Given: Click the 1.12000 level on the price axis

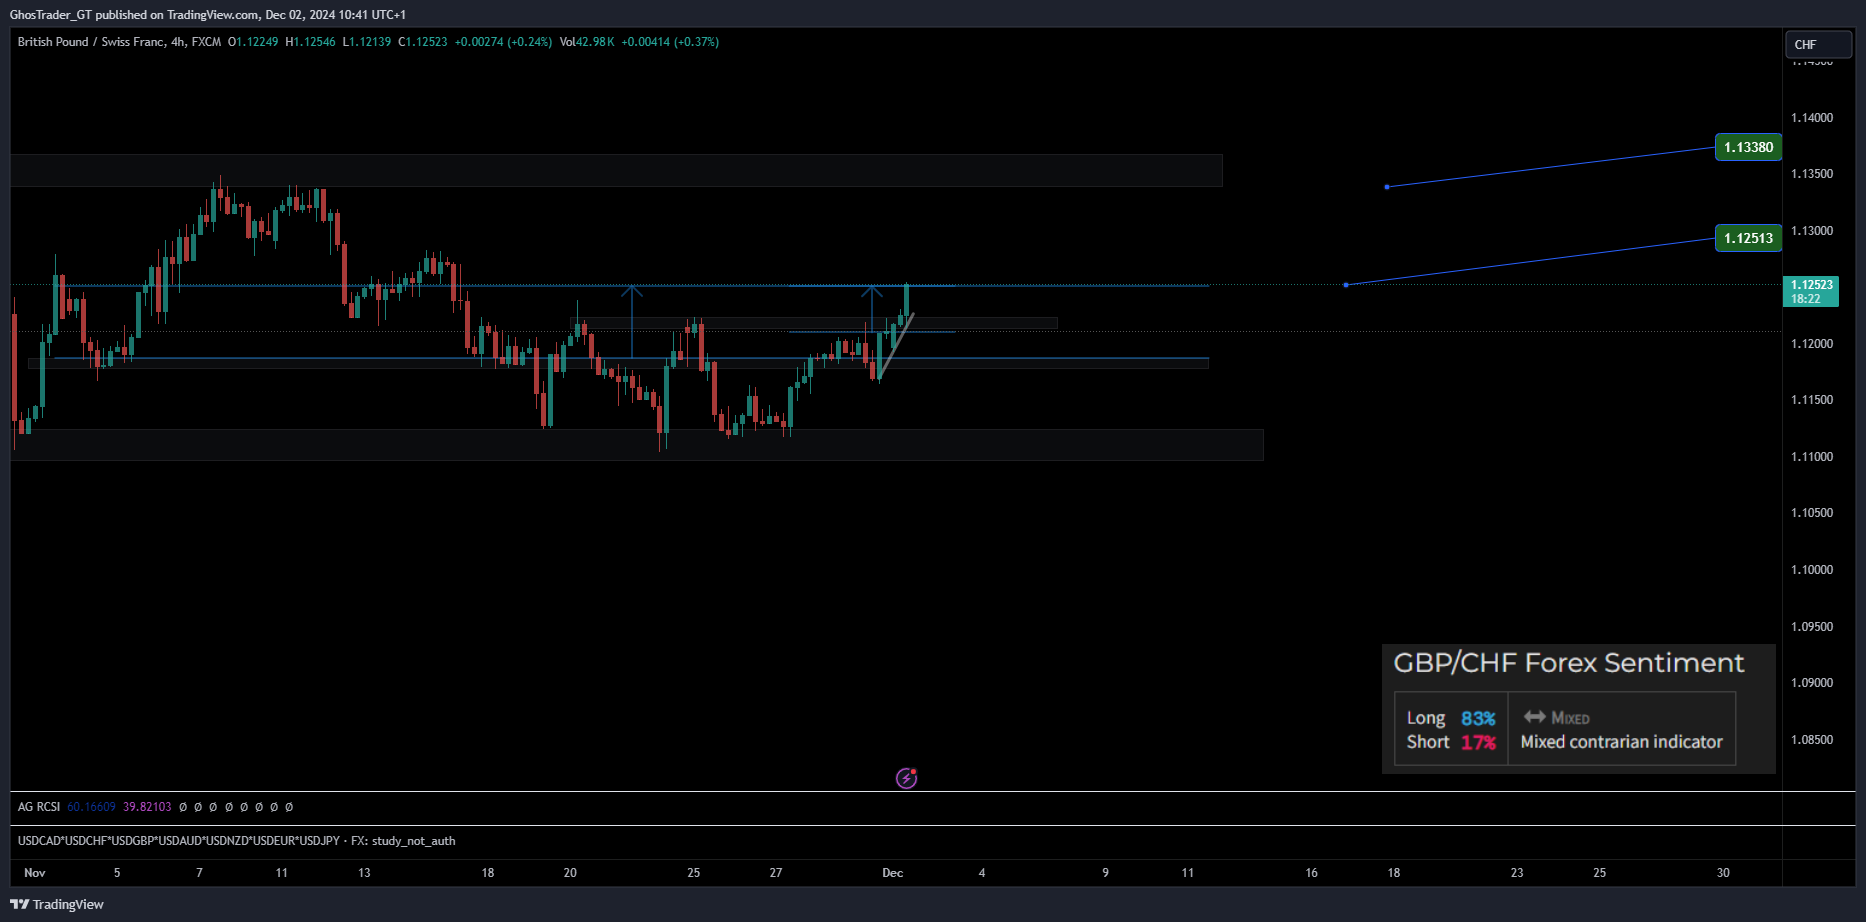Looking at the screenshot, I should pos(1812,344).
